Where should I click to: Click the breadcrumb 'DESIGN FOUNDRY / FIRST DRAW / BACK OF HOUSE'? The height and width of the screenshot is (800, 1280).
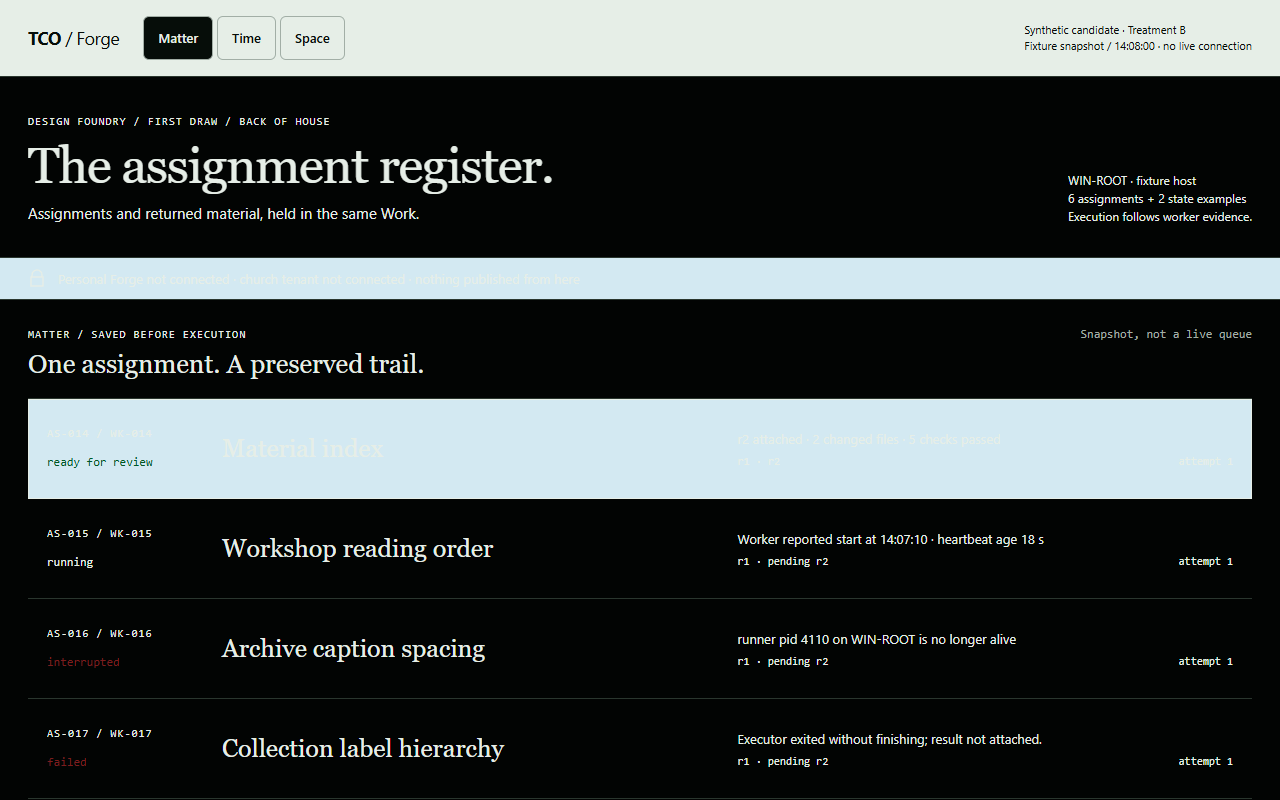click(179, 121)
